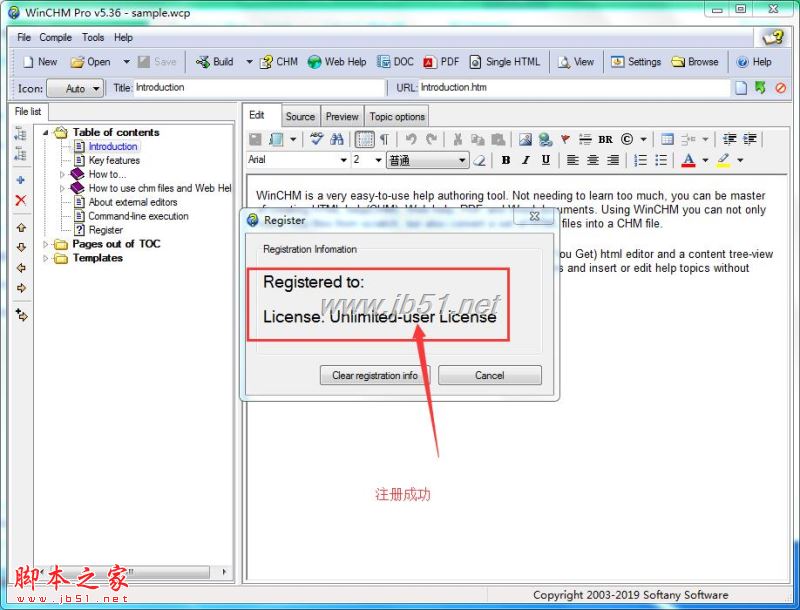This screenshot has width=800, height=610.
Task: Generate Single HTML output
Action: click(504, 62)
